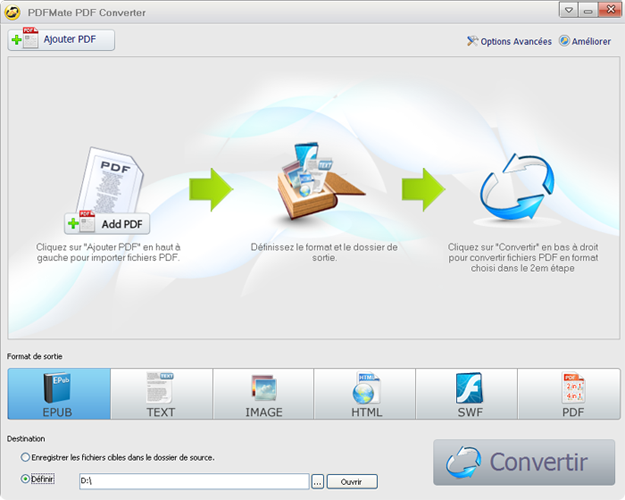
Task: Start conversion with Convertir button
Action: point(524,461)
